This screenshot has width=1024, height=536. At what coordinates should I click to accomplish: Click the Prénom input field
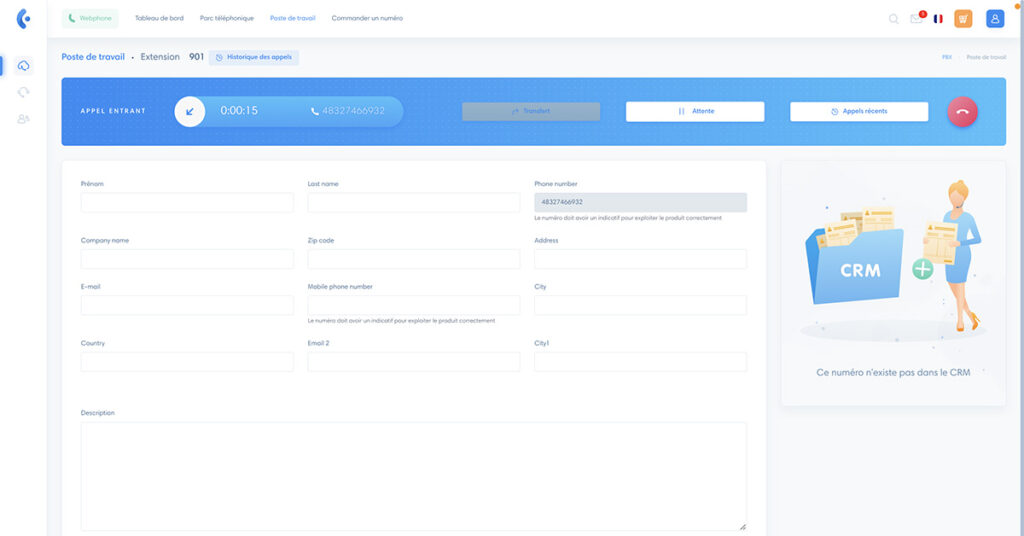click(187, 203)
